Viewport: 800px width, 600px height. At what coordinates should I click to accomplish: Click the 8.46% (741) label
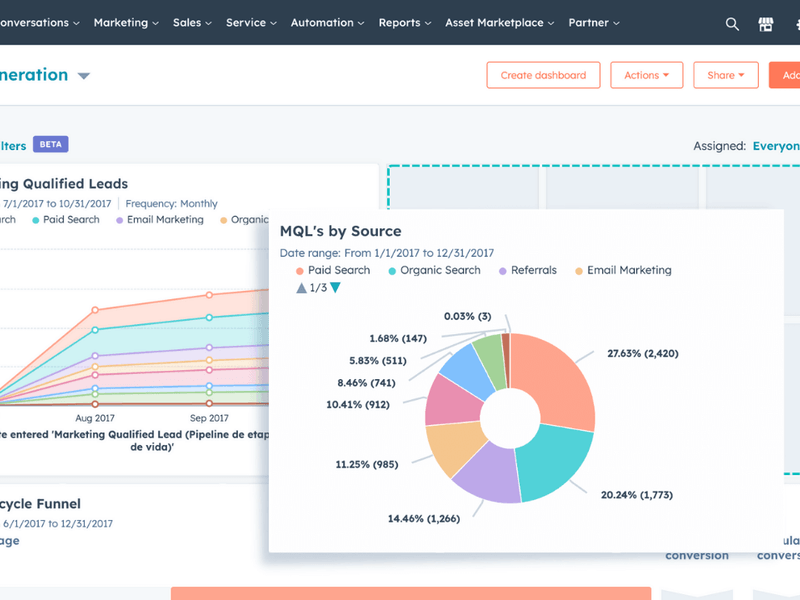click(x=366, y=383)
